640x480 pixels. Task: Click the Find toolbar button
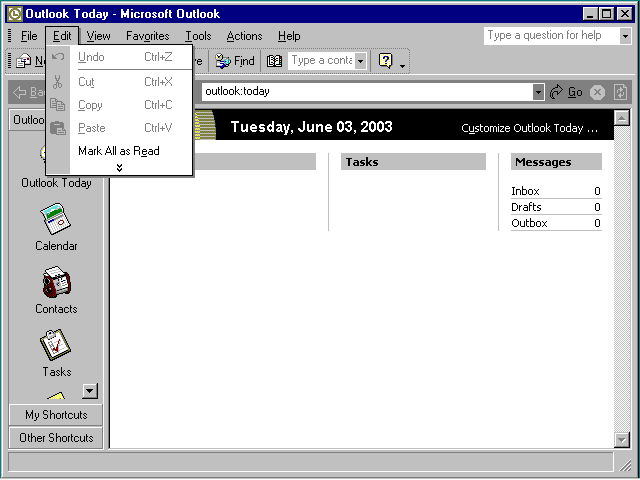click(235, 61)
